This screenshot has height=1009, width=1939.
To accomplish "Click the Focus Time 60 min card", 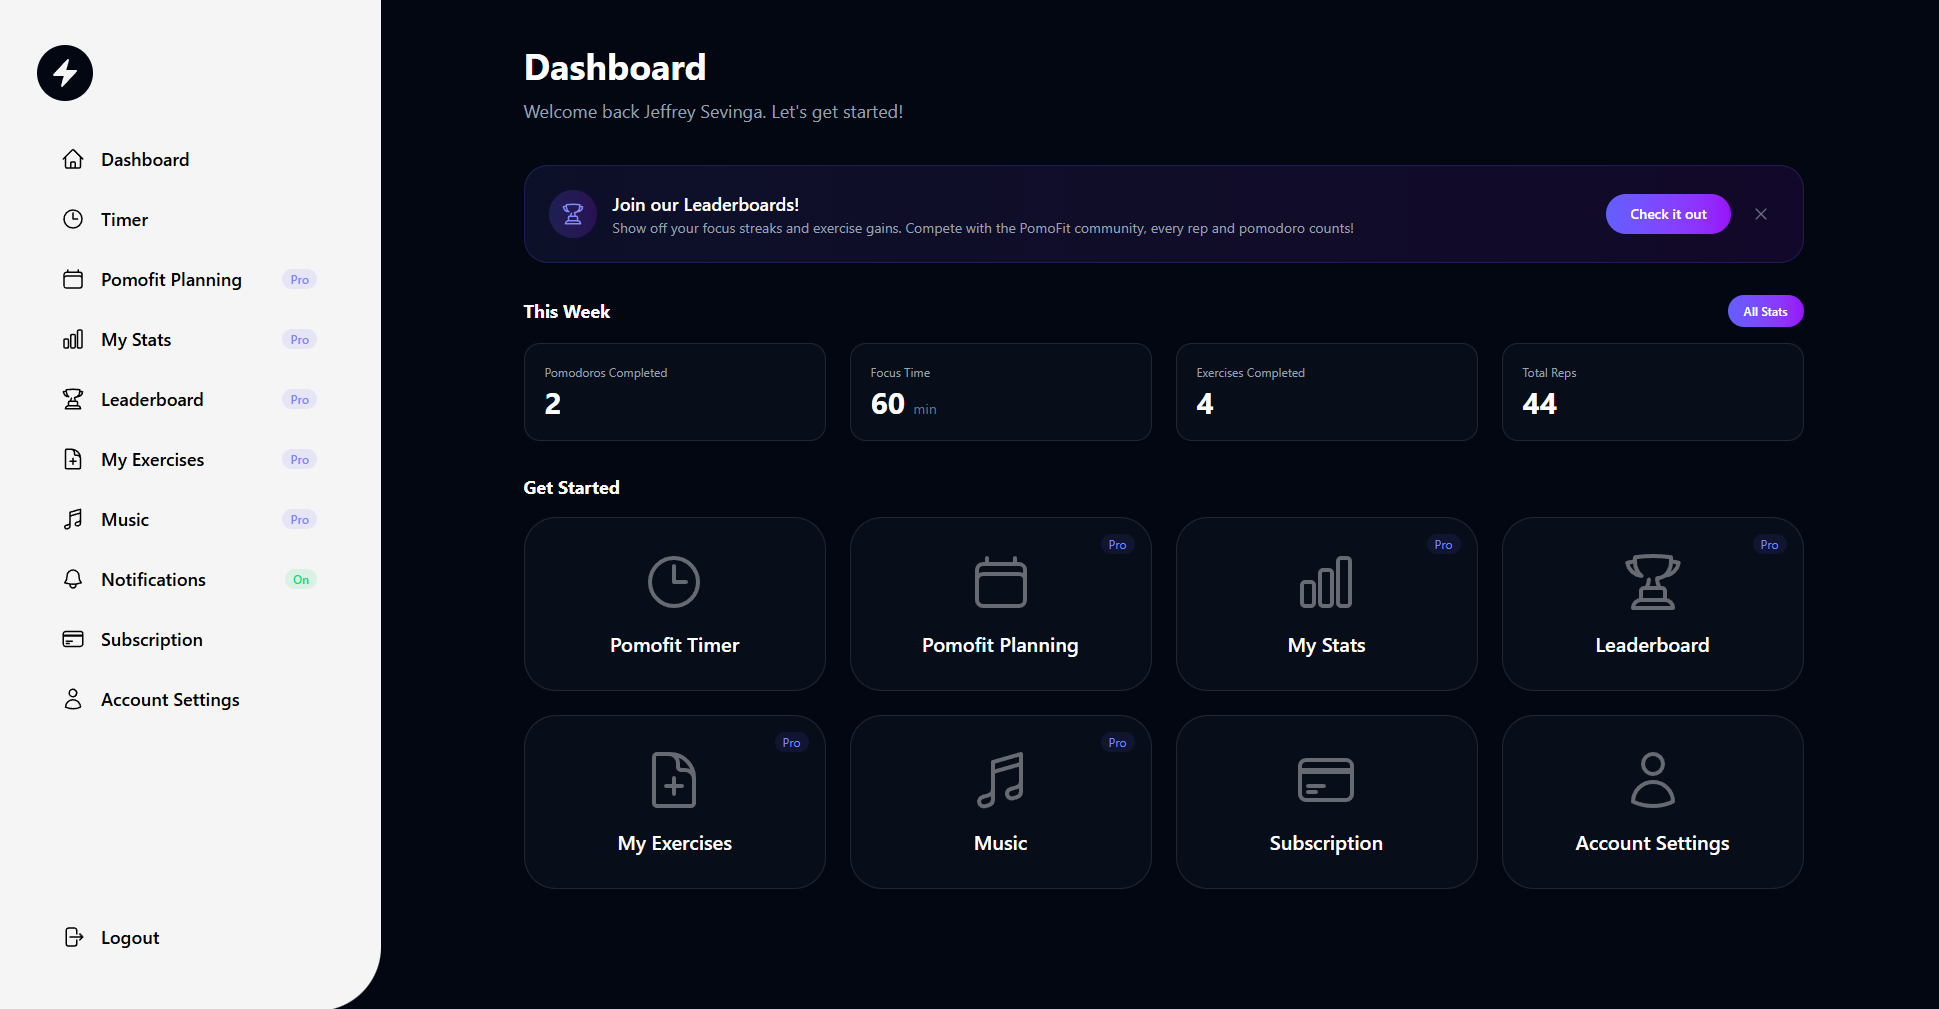I will click(x=1001, y=392).
